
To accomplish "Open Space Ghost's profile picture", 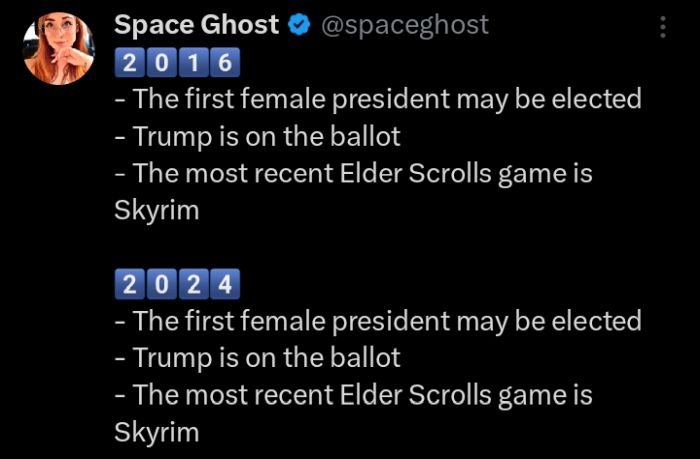I will tap(58, 48).
